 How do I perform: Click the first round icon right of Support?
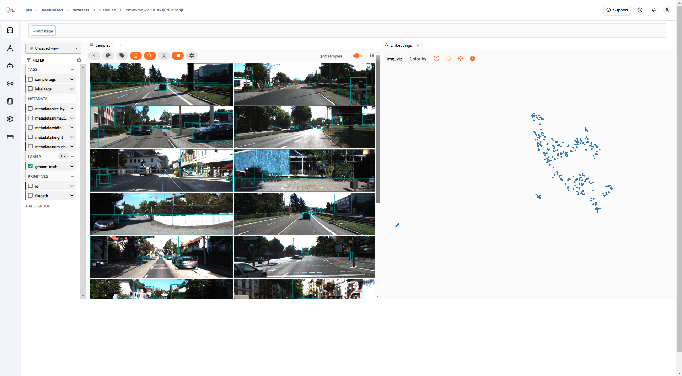click(x=640, y=10)
